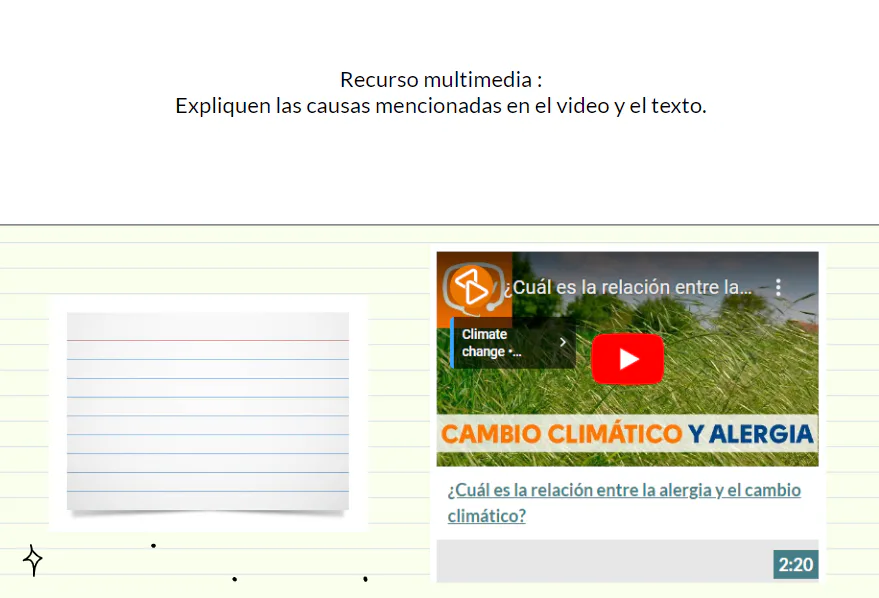879x598 pixels.
Task: Click the 'CAMBIO CLIMÁTICO' orange banner text
Action: click(561, 435)
